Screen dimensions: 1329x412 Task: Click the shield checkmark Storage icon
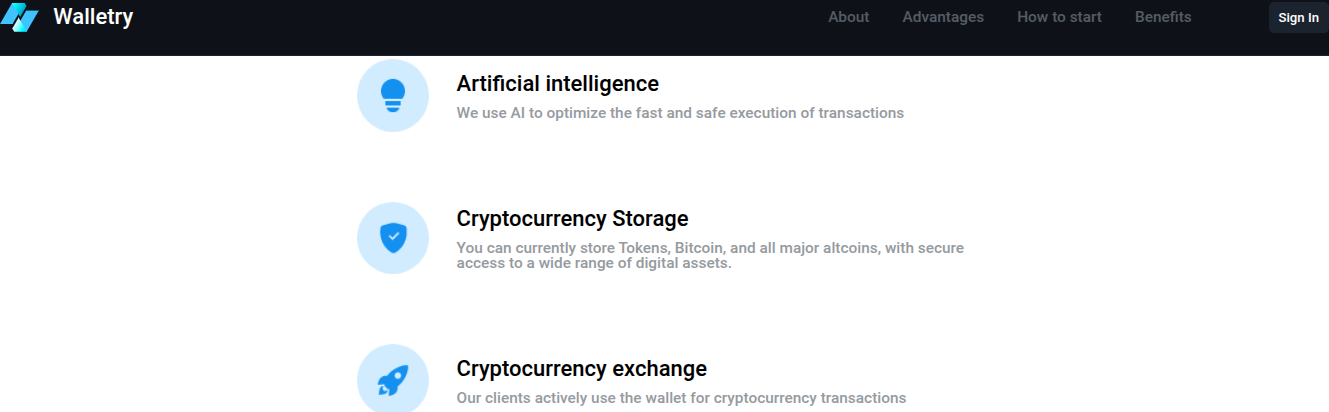point(393,238)
